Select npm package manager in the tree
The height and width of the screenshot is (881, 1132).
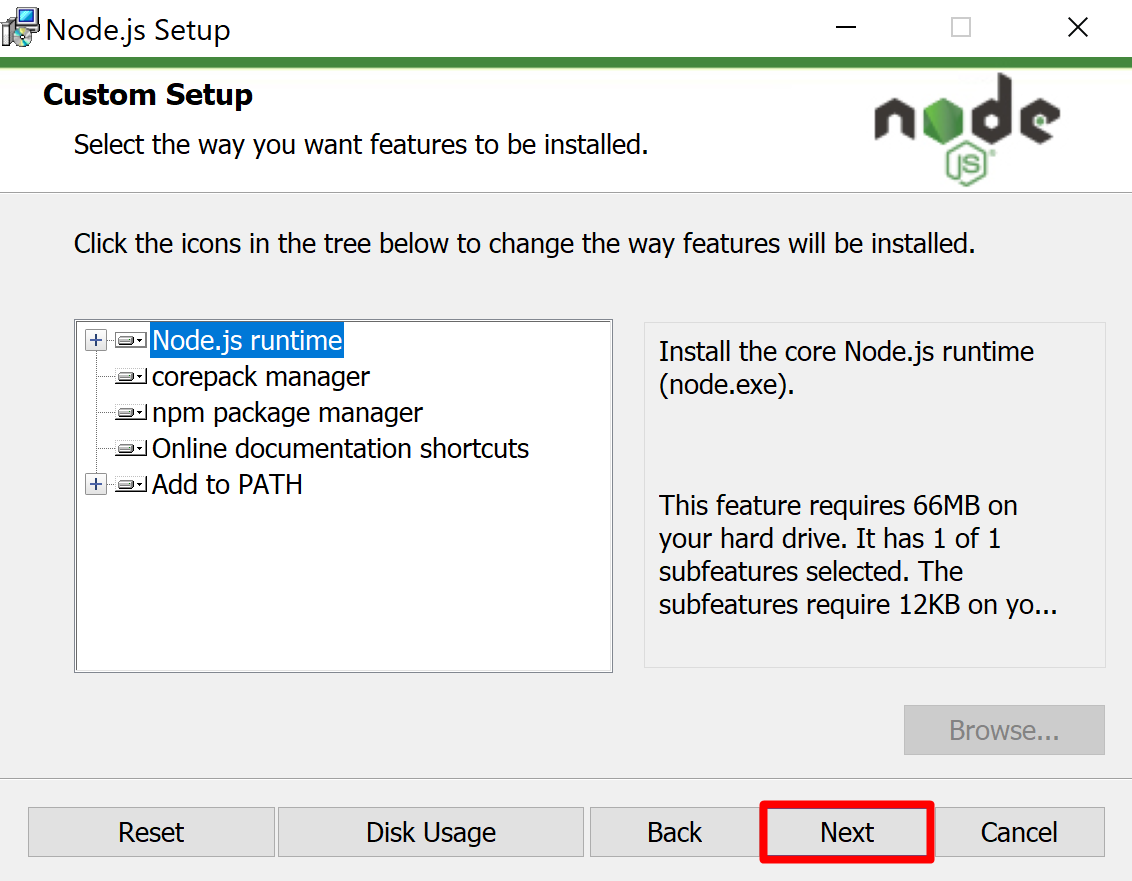tap(287, 413)
